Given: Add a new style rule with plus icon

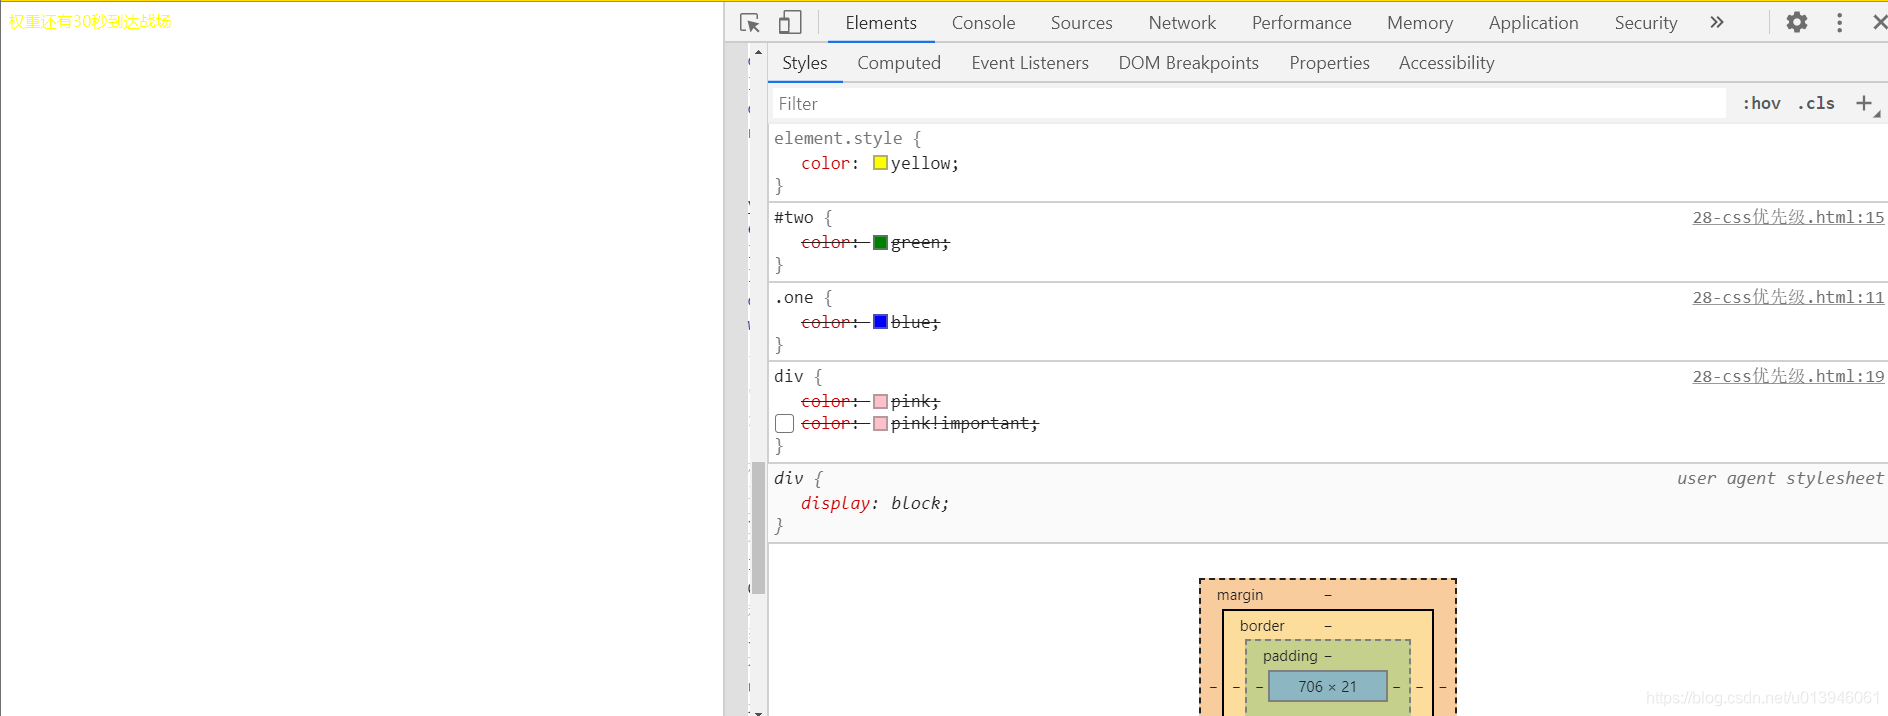Looking at the screenshot, I should click(1864, 103).
